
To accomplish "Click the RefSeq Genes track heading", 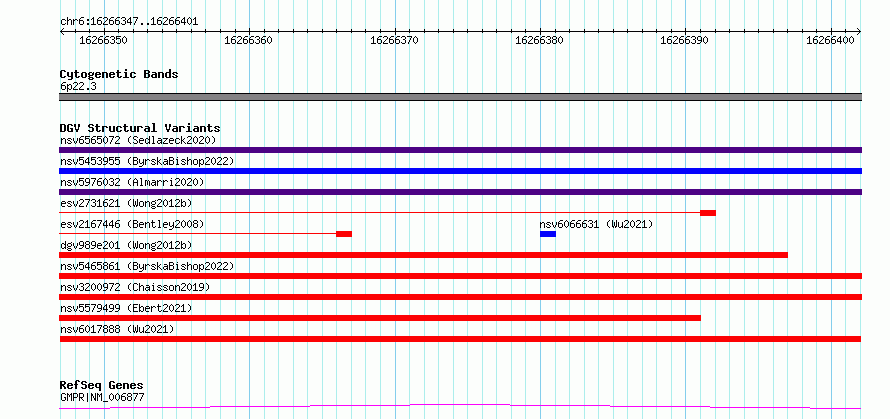I will (x=102, y=386).
